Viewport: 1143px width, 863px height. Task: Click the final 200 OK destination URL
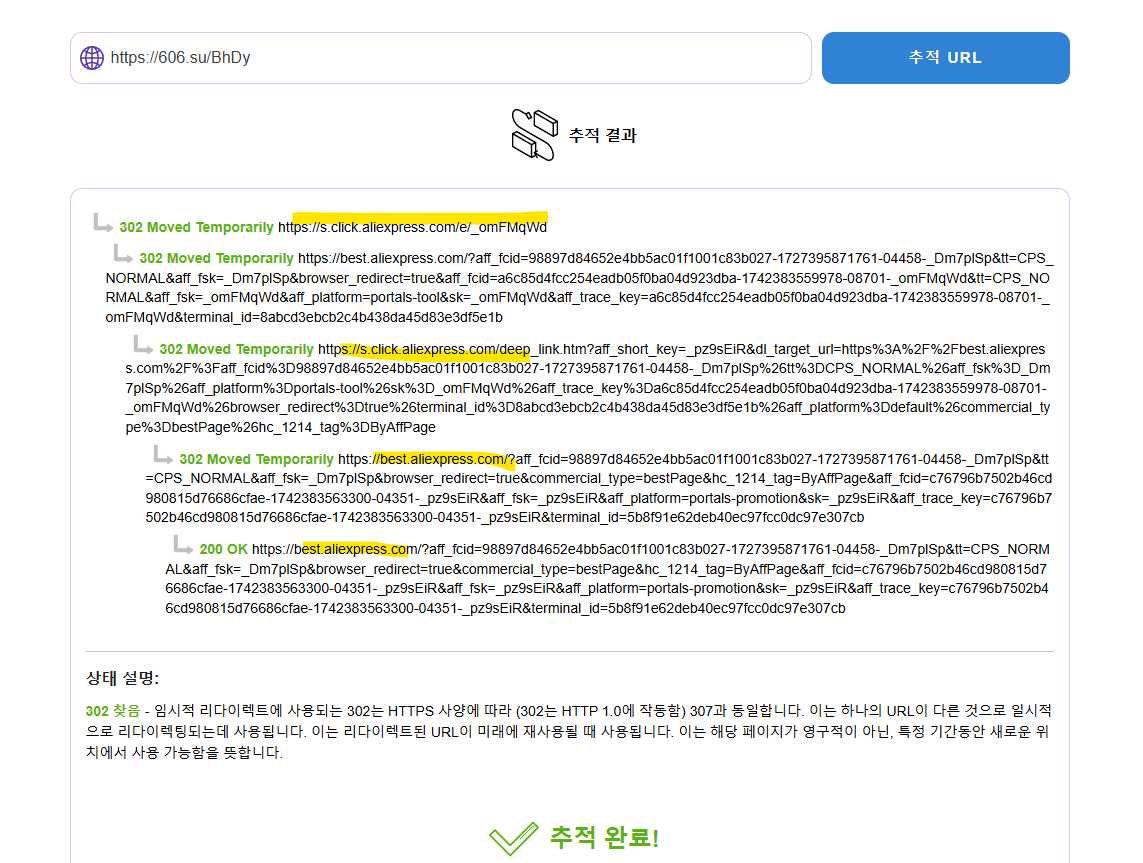607,579
